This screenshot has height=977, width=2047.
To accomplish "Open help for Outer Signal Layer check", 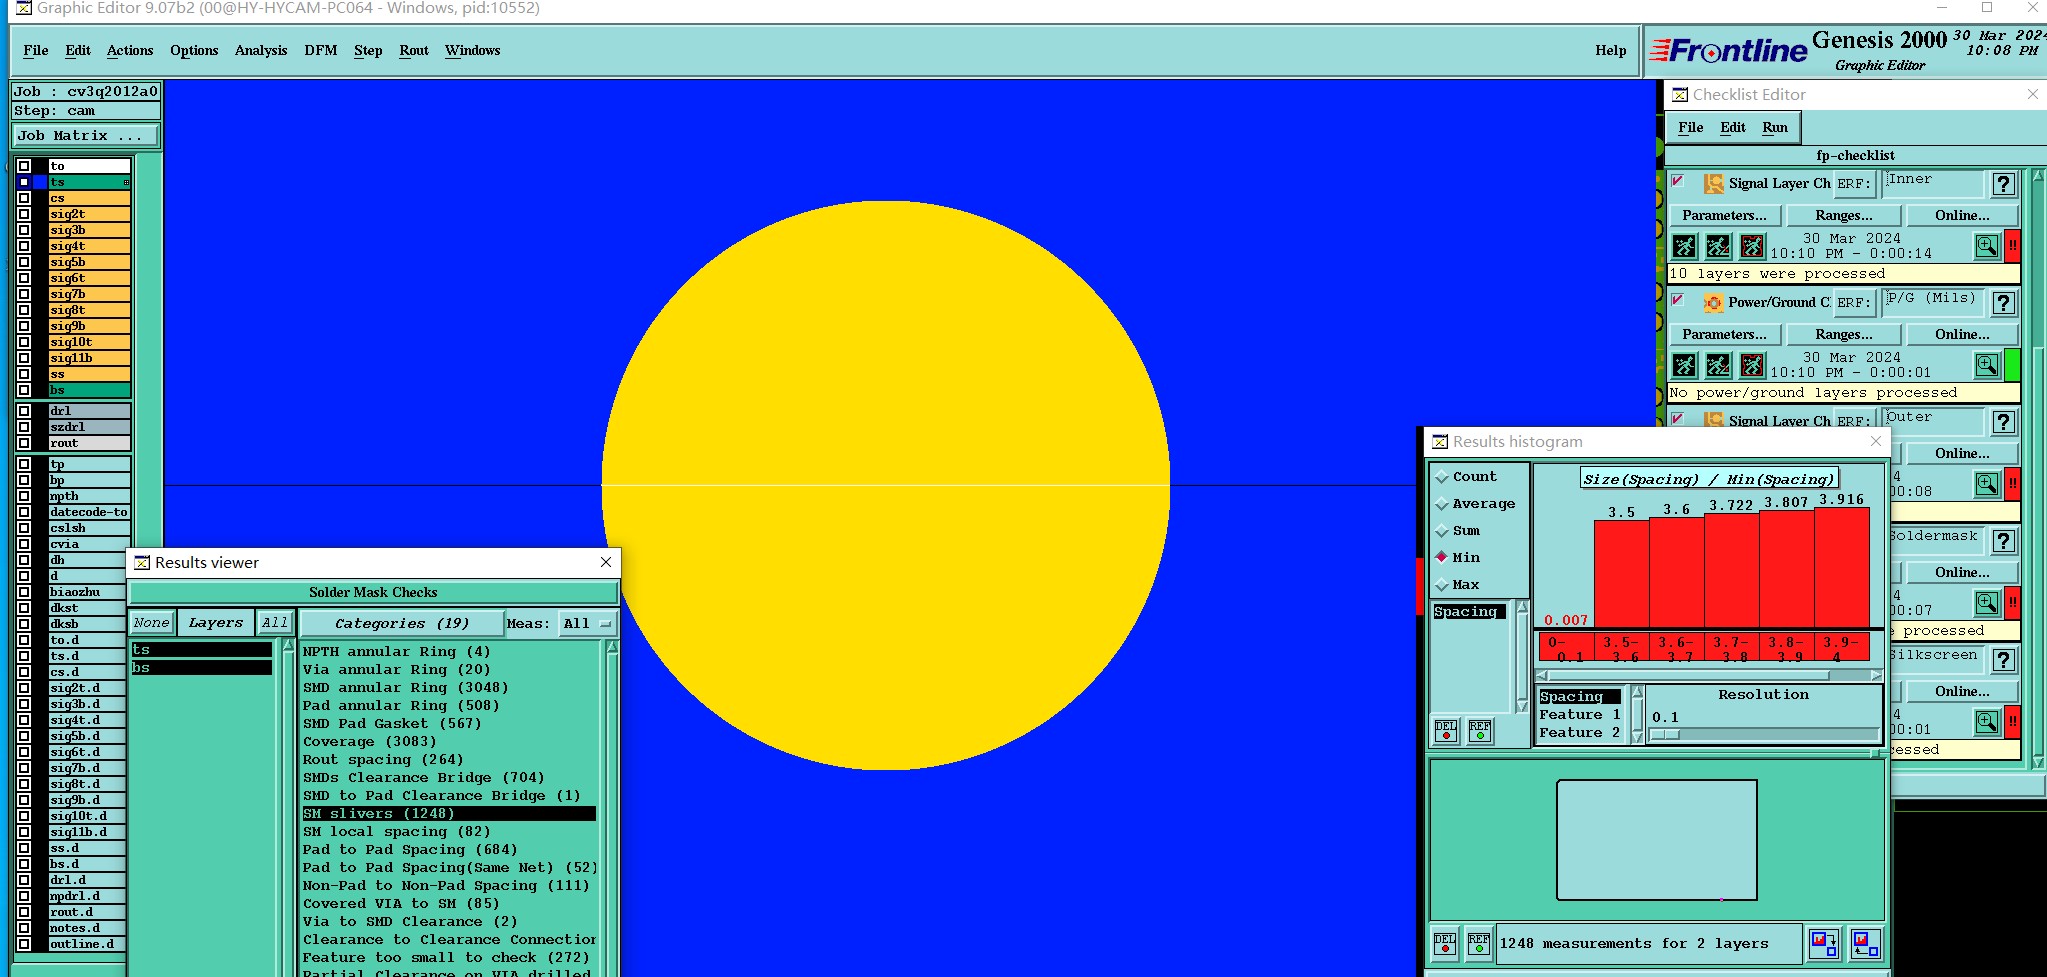I will [x=2003, y=422].
